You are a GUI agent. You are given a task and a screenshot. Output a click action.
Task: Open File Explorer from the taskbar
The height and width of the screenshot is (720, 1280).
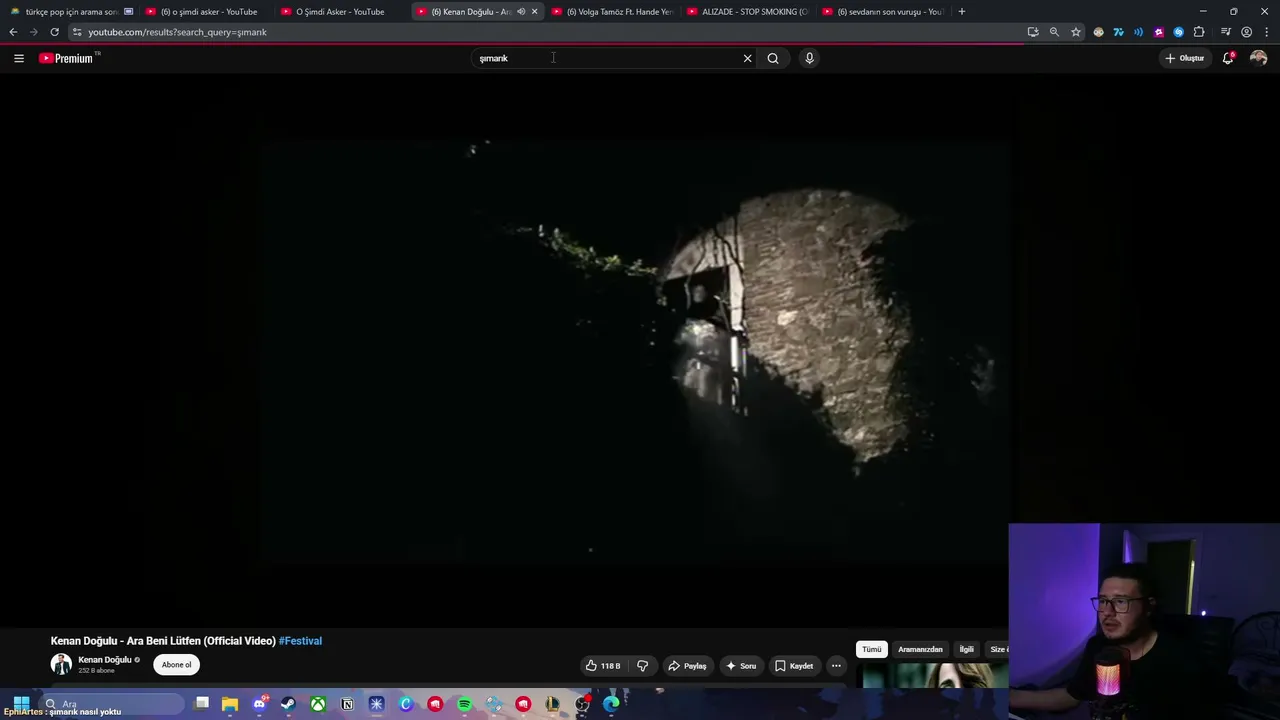pos(230,704)
